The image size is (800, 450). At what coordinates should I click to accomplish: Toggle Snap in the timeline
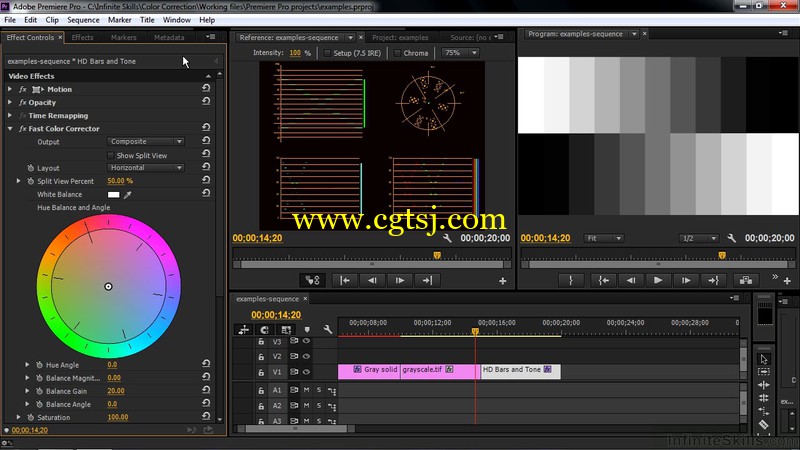point(264,330)
